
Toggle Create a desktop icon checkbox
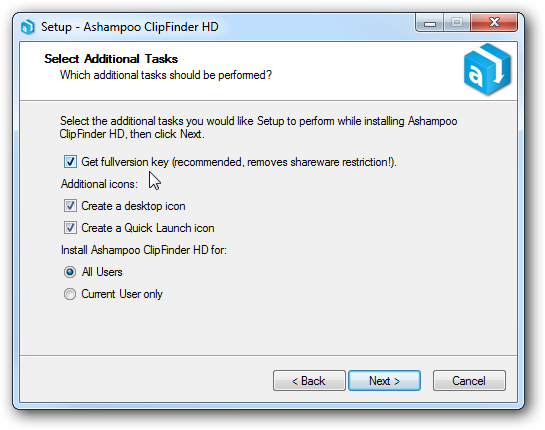[x=70, y=206]
